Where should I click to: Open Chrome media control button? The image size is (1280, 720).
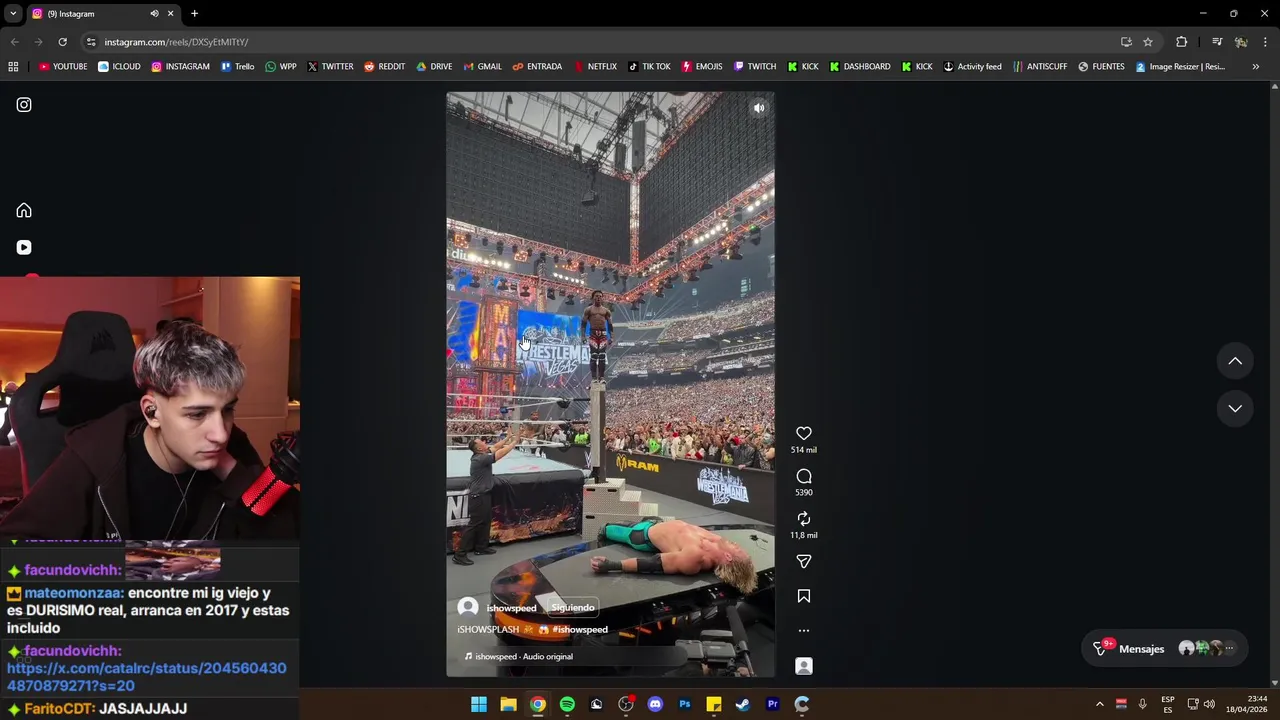click(1217, 42)
